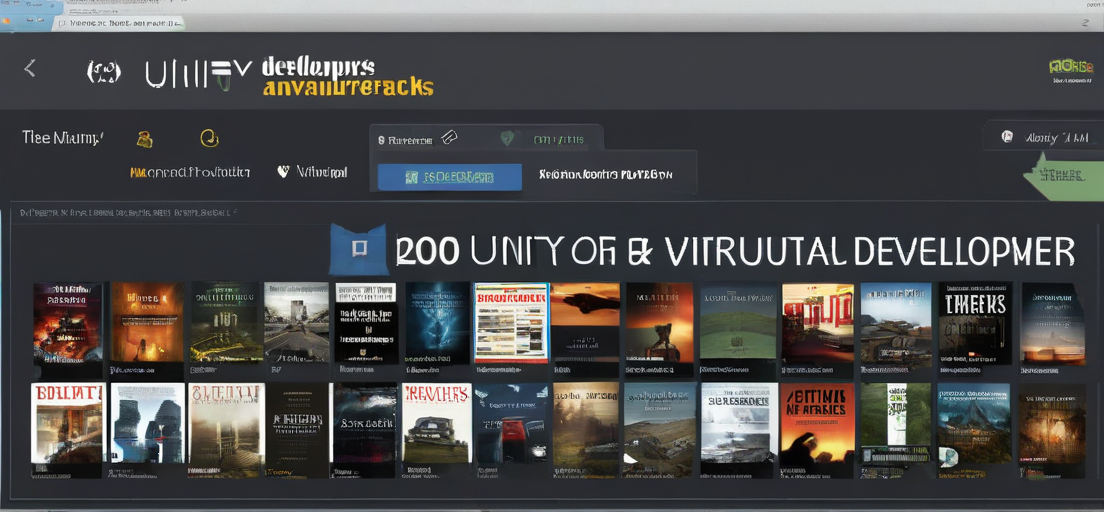Open the cover titled 'TMEEKS' in large white letters
This screenshot has width=1104, height=512.
click(x=975, y=323)
